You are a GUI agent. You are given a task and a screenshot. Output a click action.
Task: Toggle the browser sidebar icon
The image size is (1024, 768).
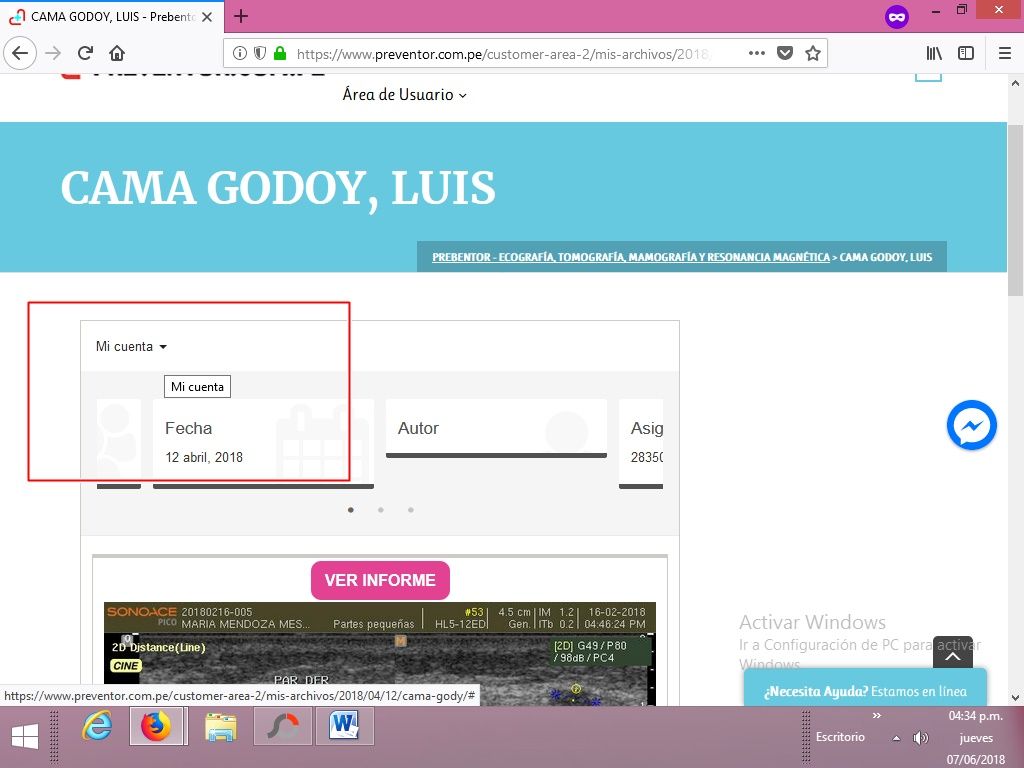coord(966,53)
